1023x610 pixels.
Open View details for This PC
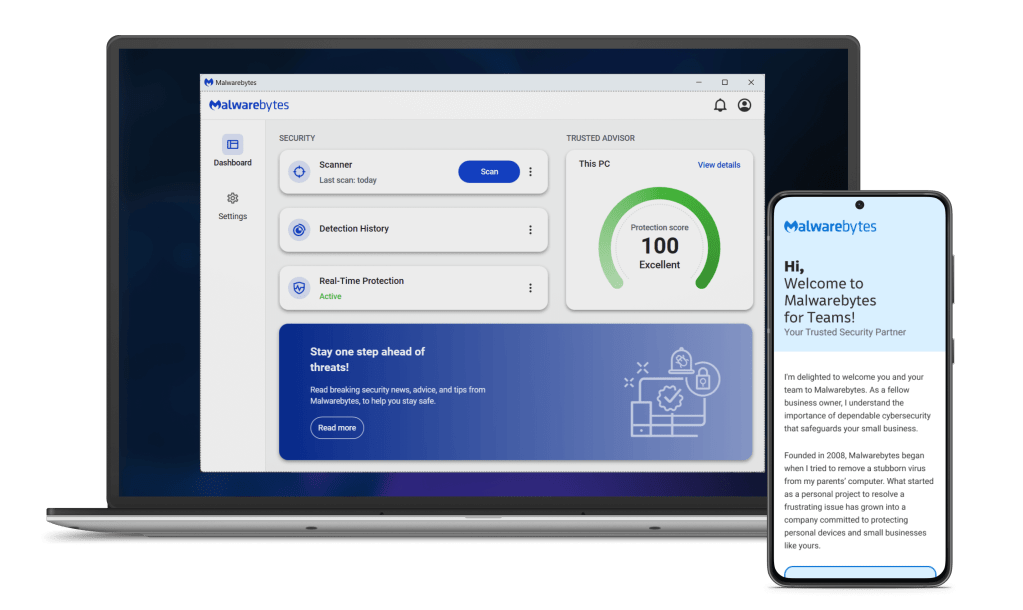[x=718, y=164]
